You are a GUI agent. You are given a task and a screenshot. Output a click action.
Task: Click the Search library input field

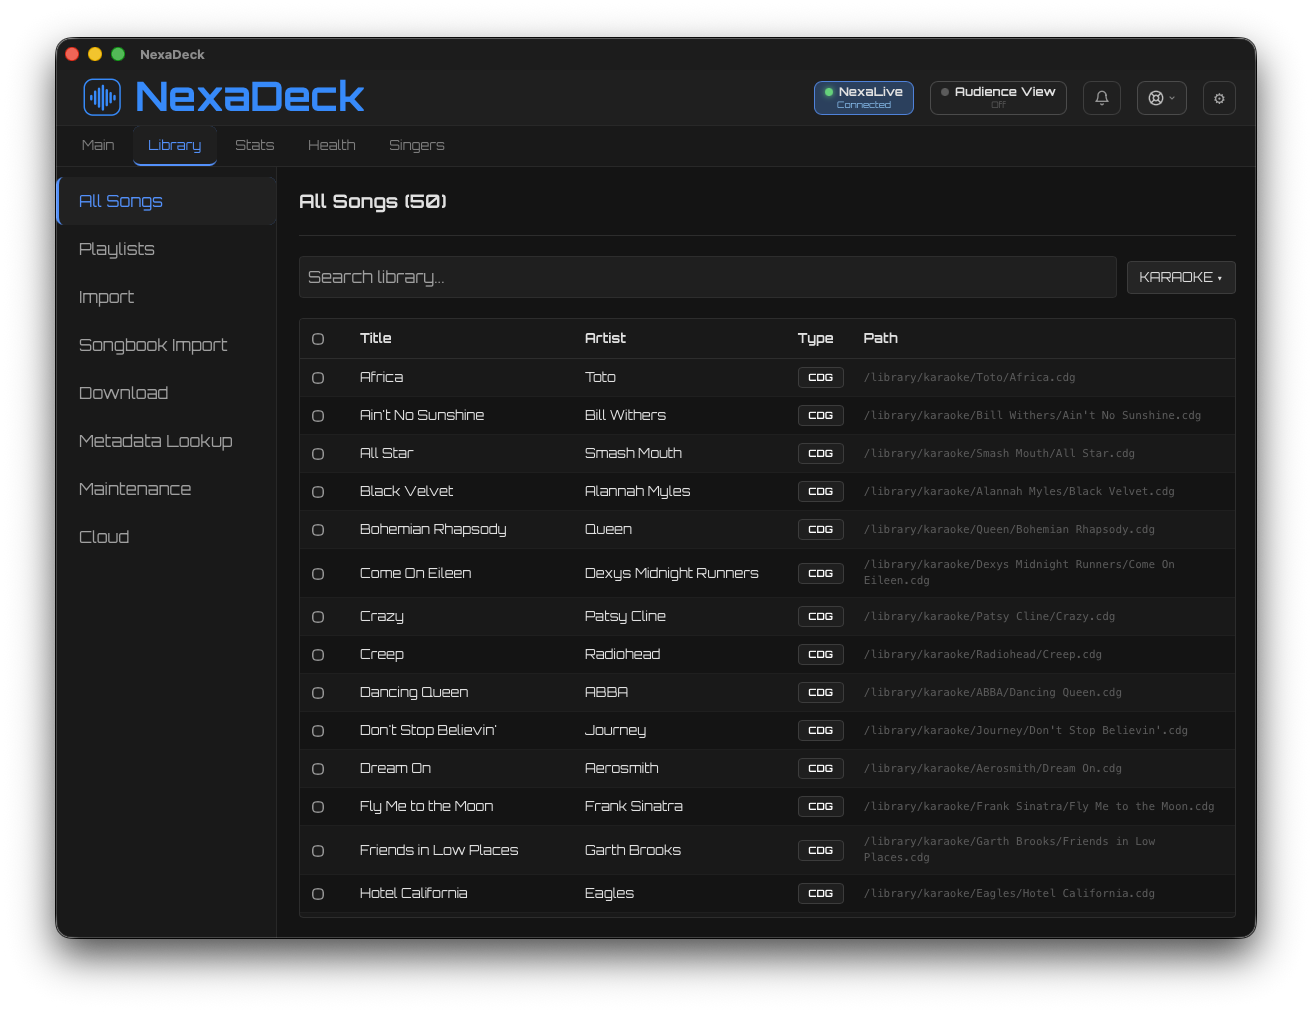tap(707, 277)
